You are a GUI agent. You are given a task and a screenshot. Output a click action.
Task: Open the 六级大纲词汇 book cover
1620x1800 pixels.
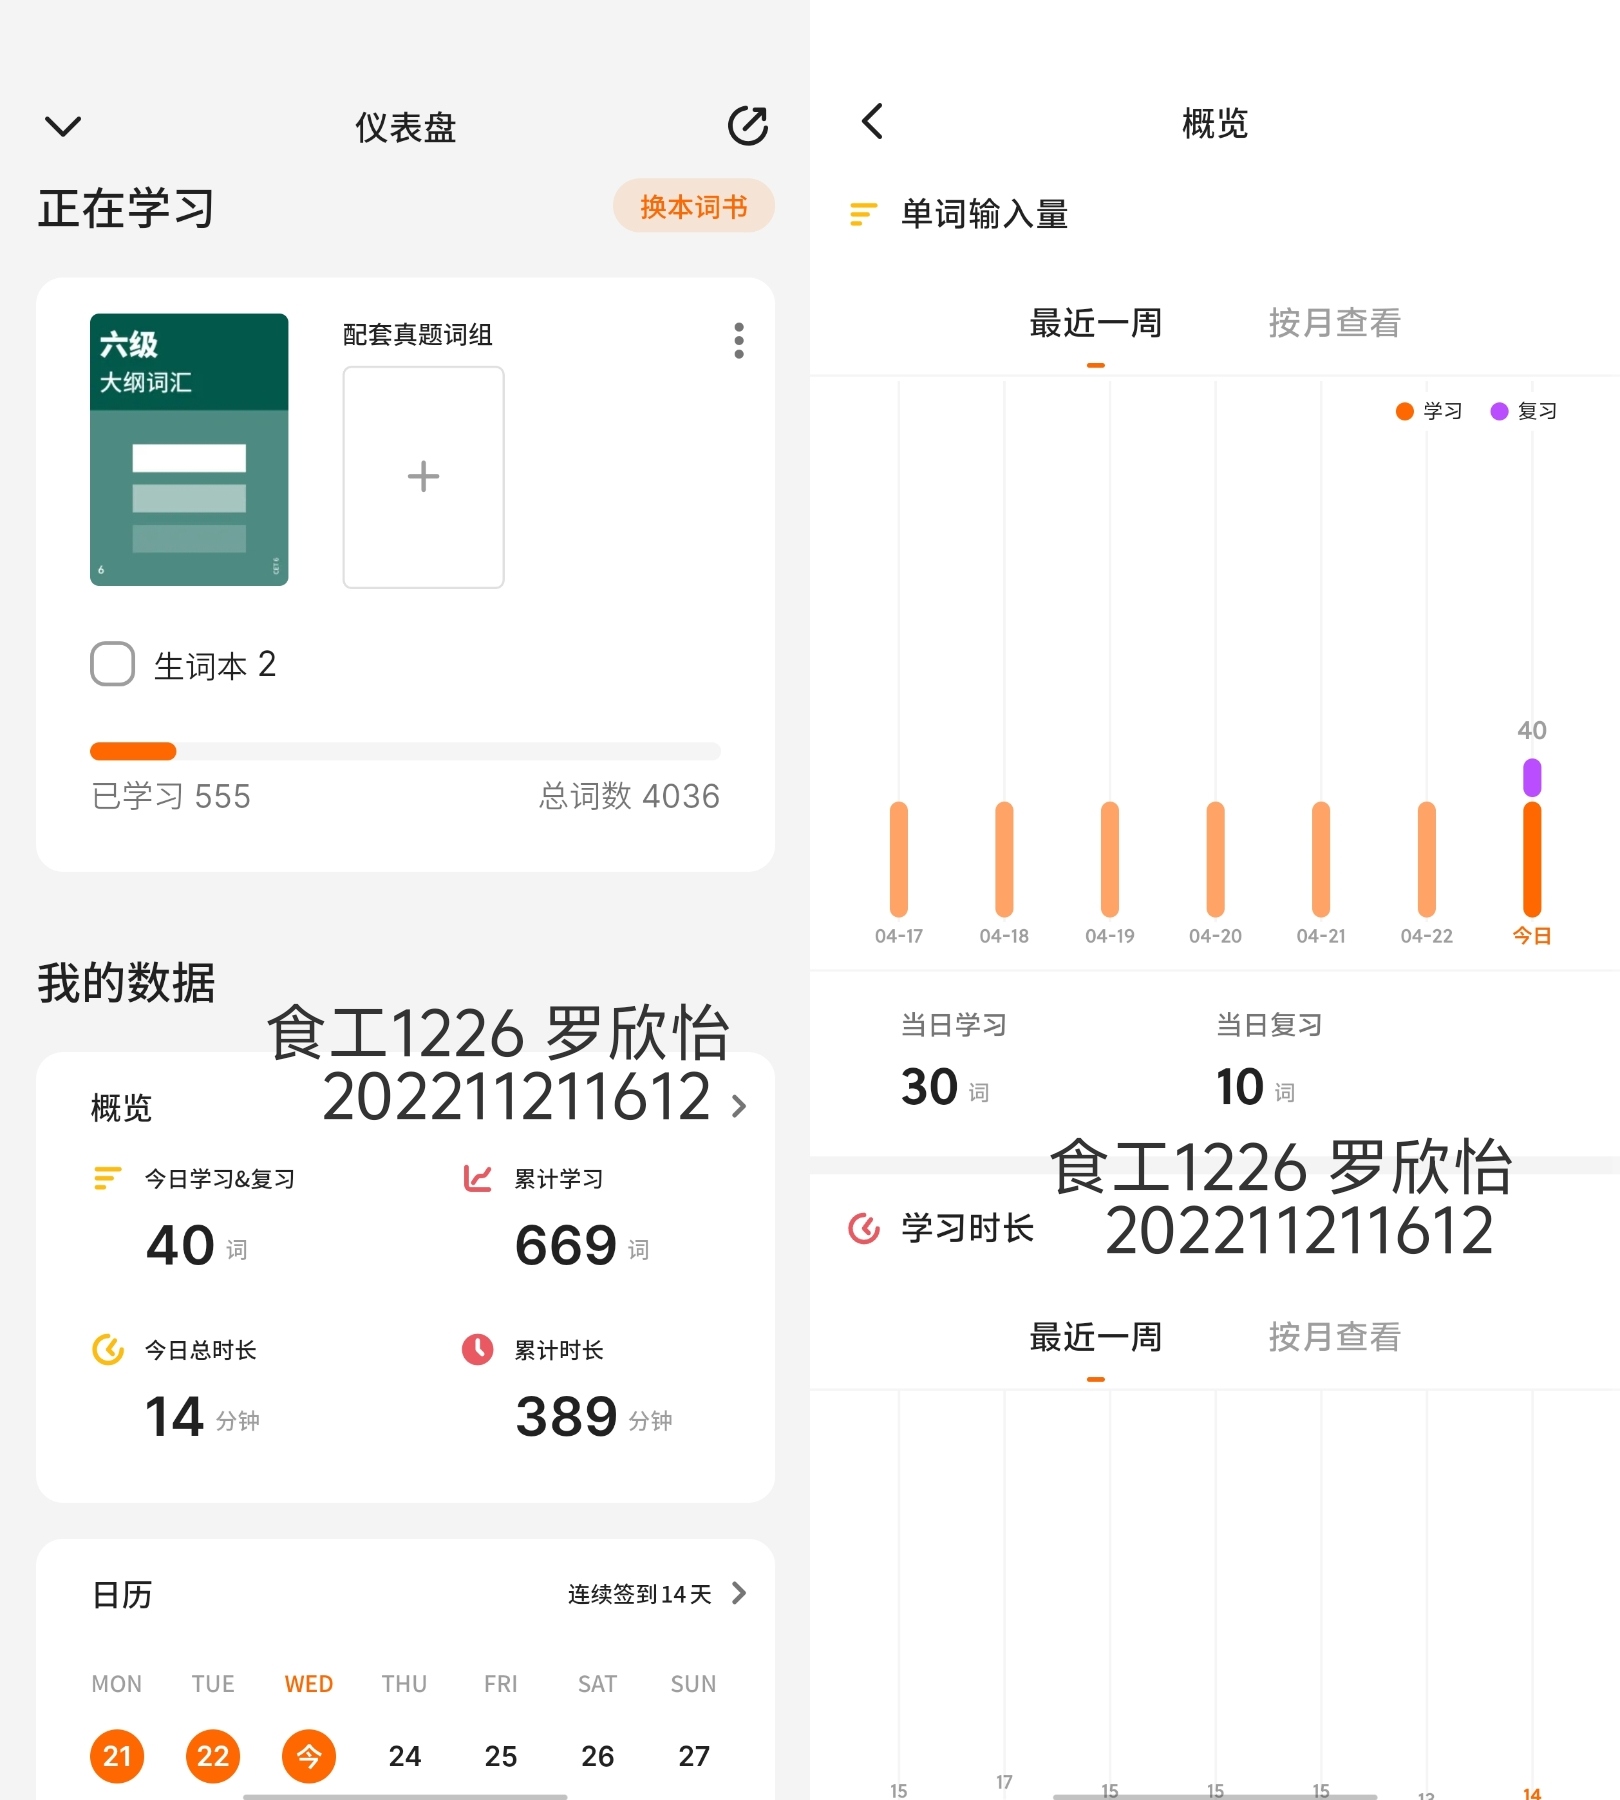[189, 449]
